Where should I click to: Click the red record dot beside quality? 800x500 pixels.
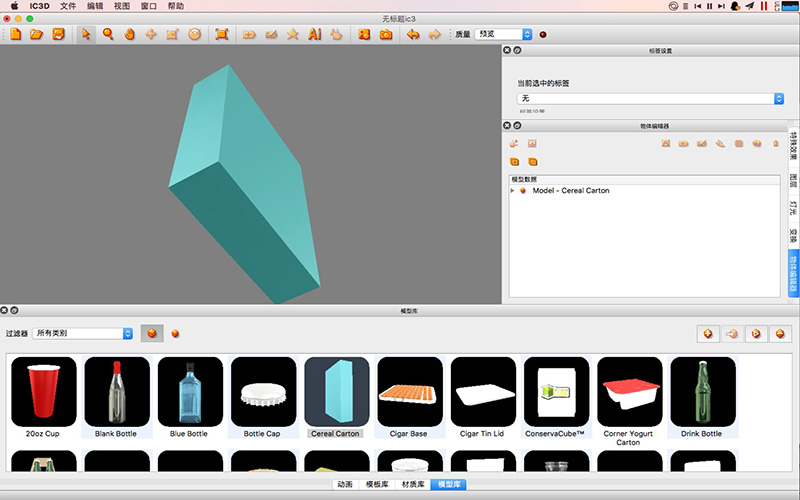tap(543, 35)
